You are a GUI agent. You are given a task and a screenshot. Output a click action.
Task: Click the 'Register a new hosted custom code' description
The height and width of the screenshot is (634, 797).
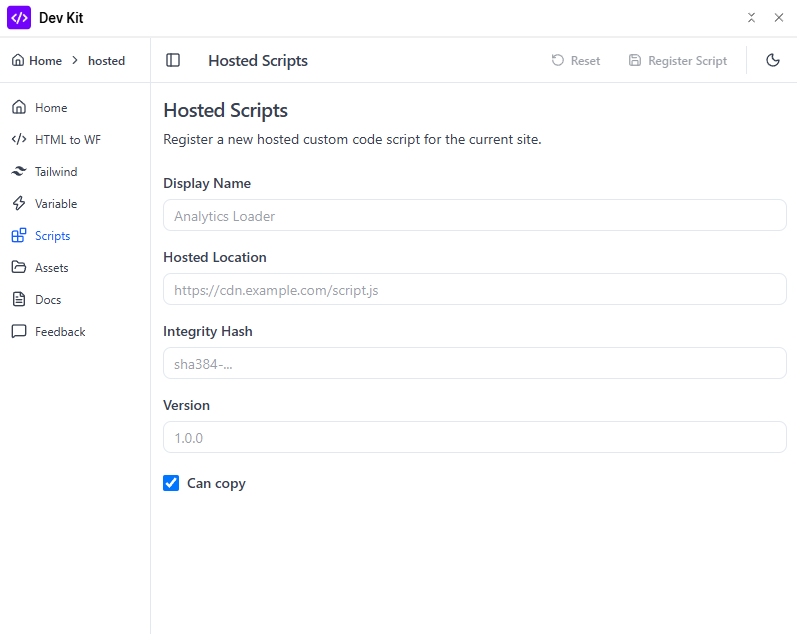tap(352, 139)
